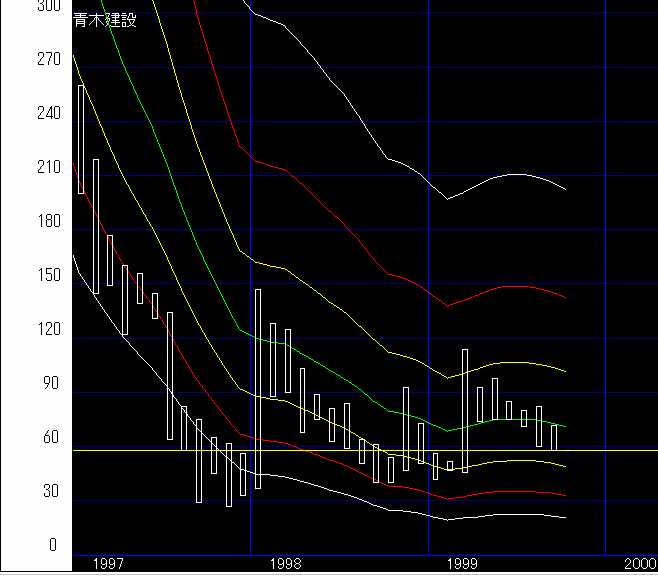Select the 1999 year label on the time axis

pyautogui.click(x=463, y=565)
